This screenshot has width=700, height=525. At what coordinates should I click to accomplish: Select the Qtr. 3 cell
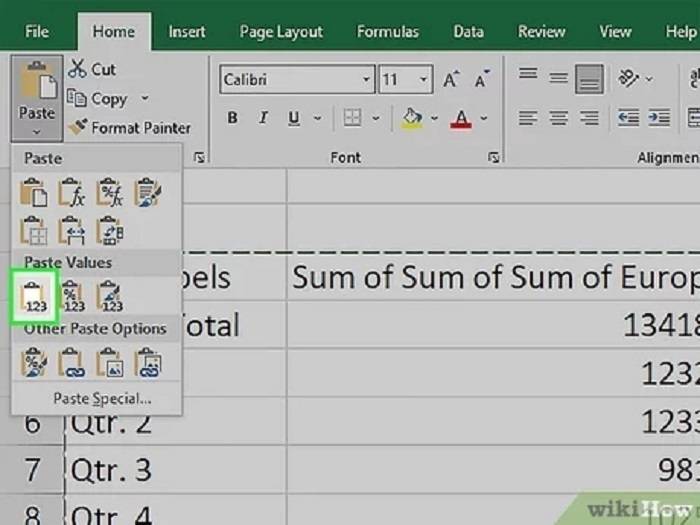175,469
